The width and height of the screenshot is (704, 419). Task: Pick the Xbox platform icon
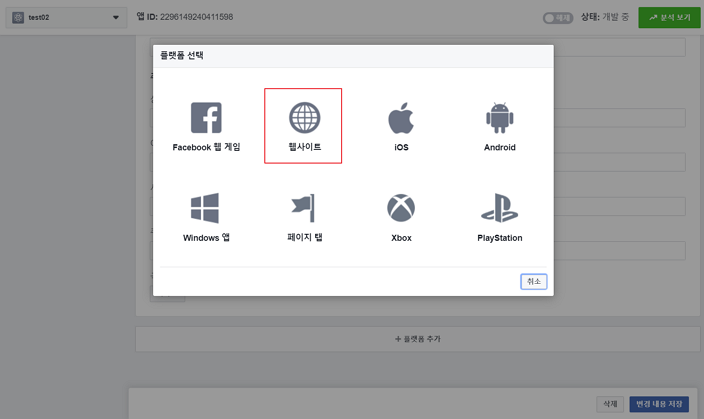tap(401, 208)
